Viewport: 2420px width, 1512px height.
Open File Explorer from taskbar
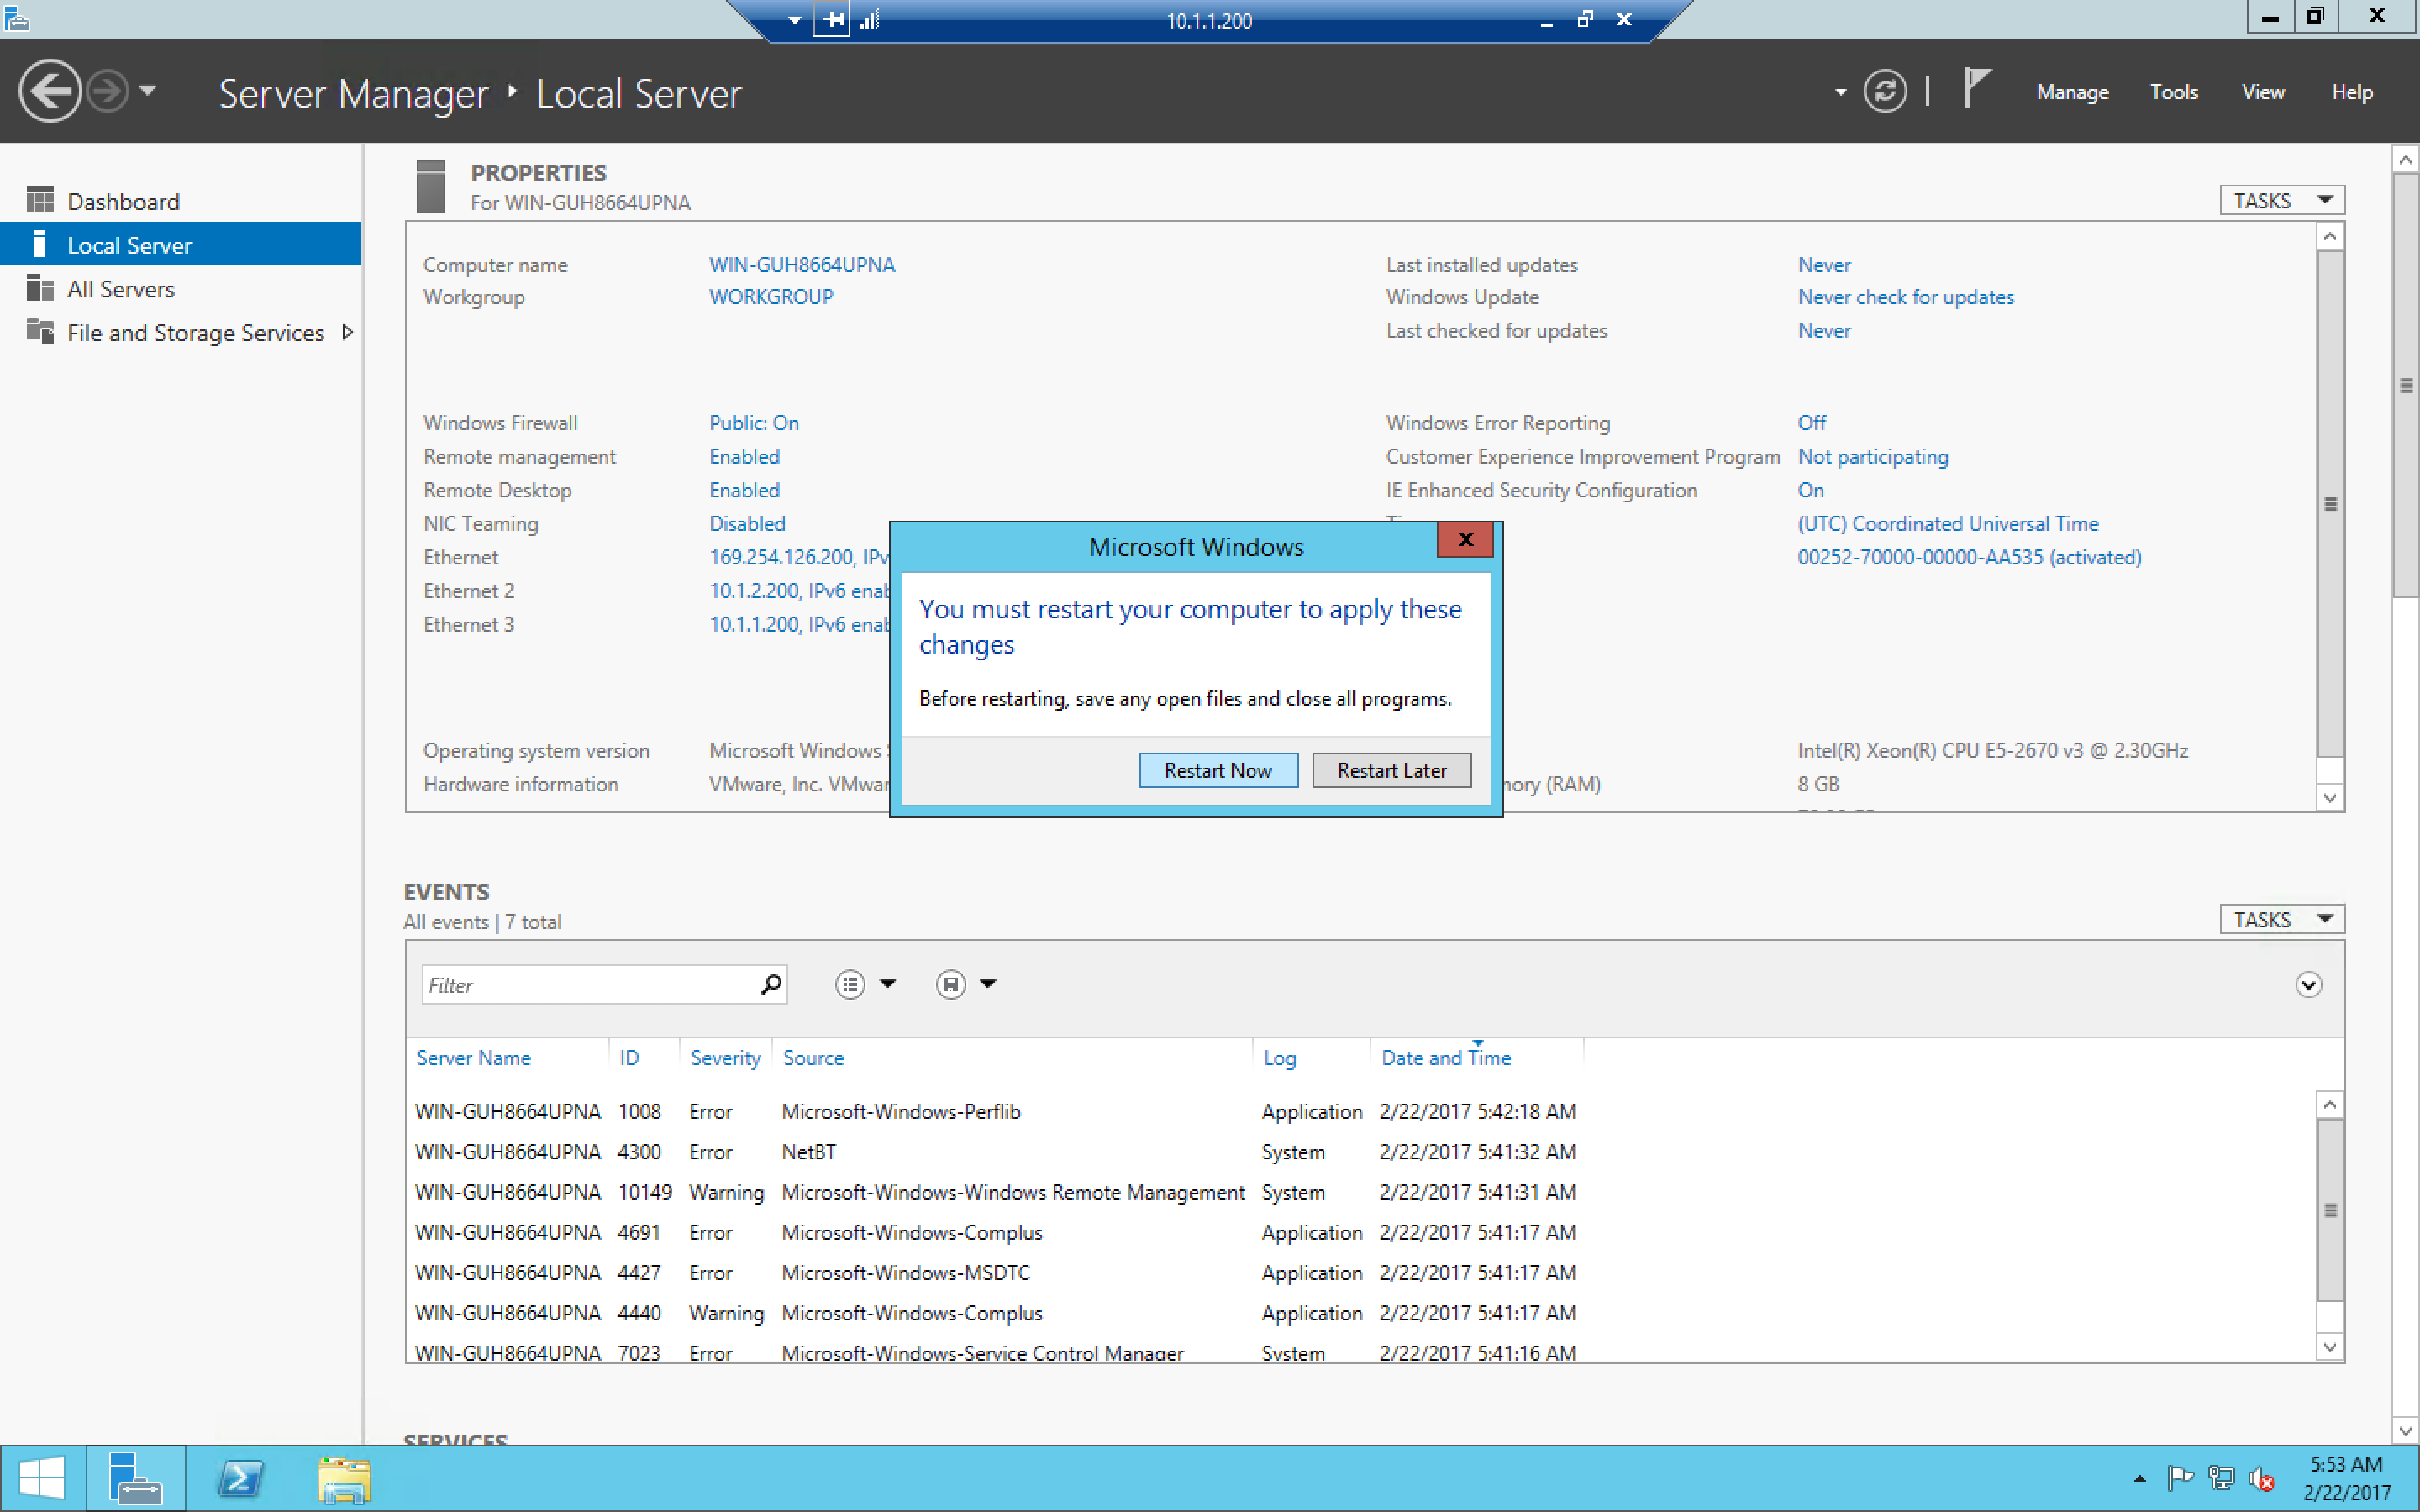(x=344, y=1478)
